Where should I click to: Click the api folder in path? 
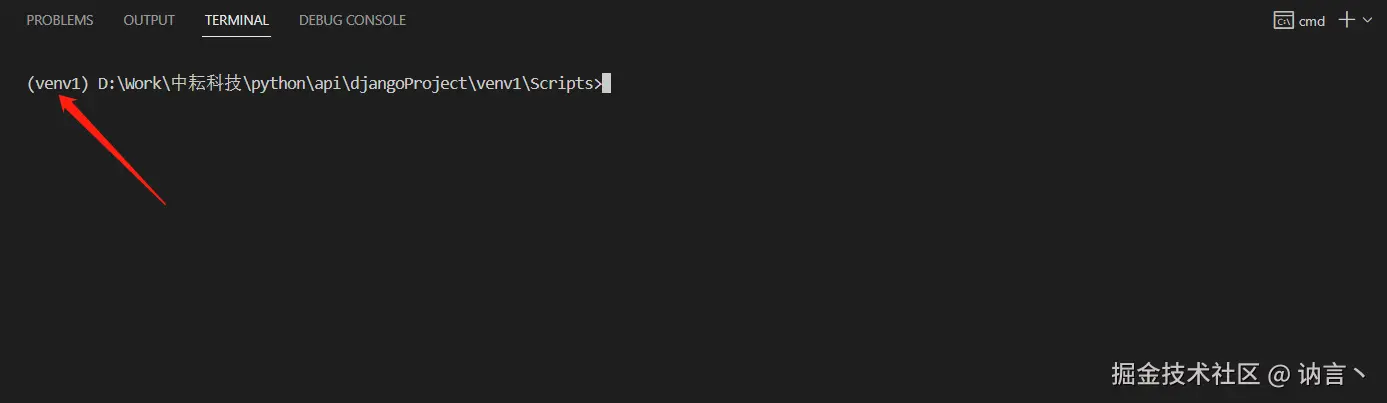pyautogui.click(x=327, y=84)
